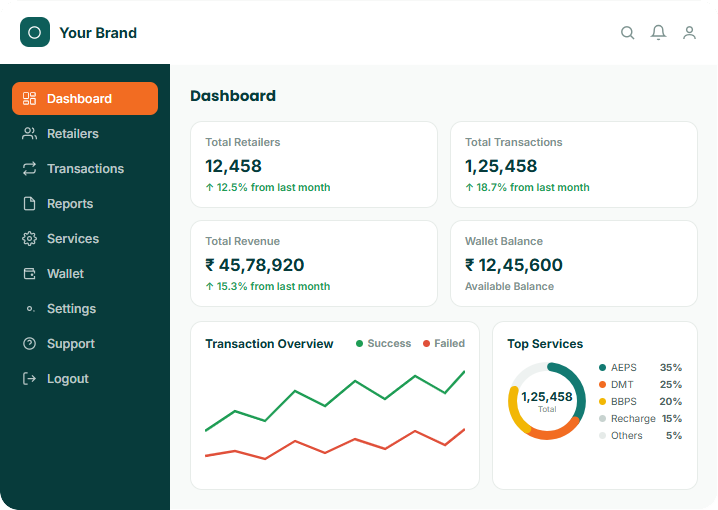Click the Wallet icon in sidebar
The width and height of the screenshot is (718, 510).
(29, 274)
